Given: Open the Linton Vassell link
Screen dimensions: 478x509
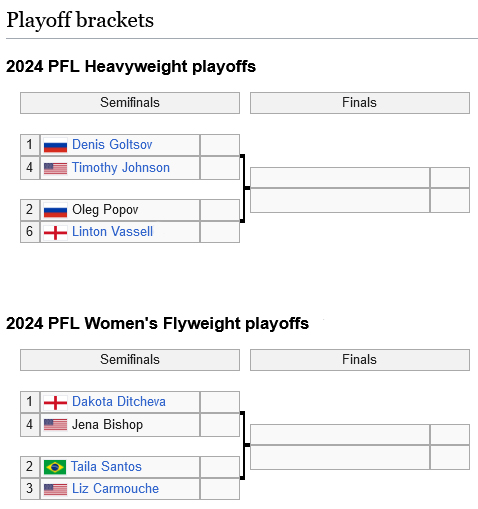Looking at the screenshot, I should point(113,232).
